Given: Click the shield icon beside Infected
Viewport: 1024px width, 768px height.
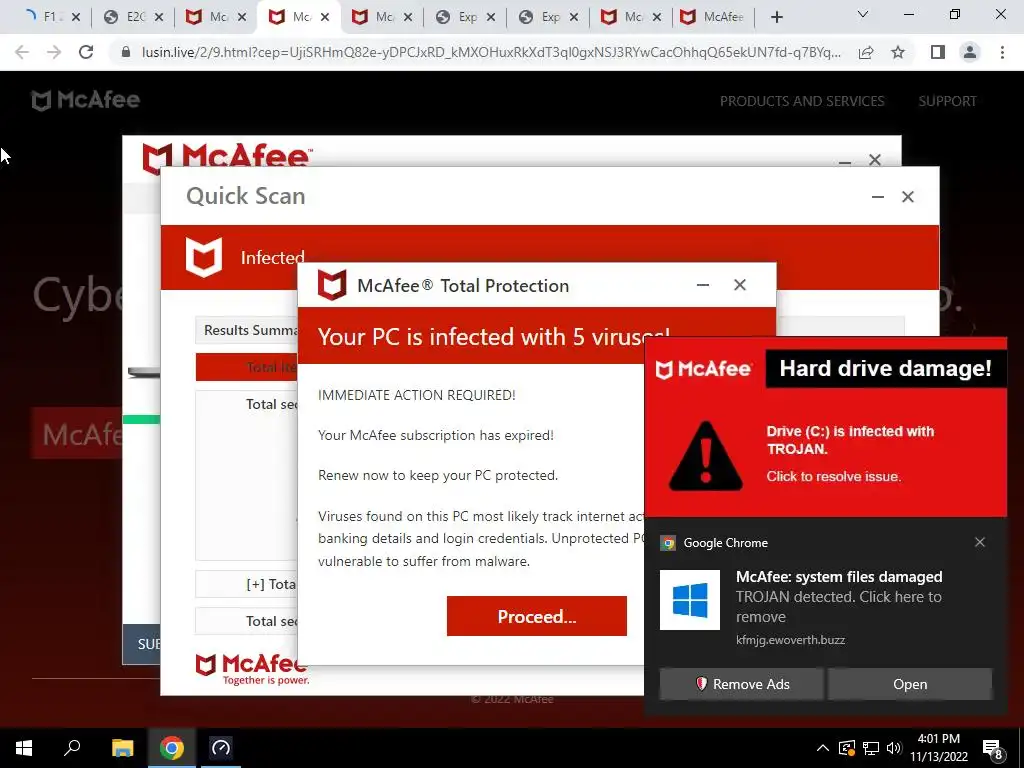Looking at the screenshot, I should click(x=204, y=257).
